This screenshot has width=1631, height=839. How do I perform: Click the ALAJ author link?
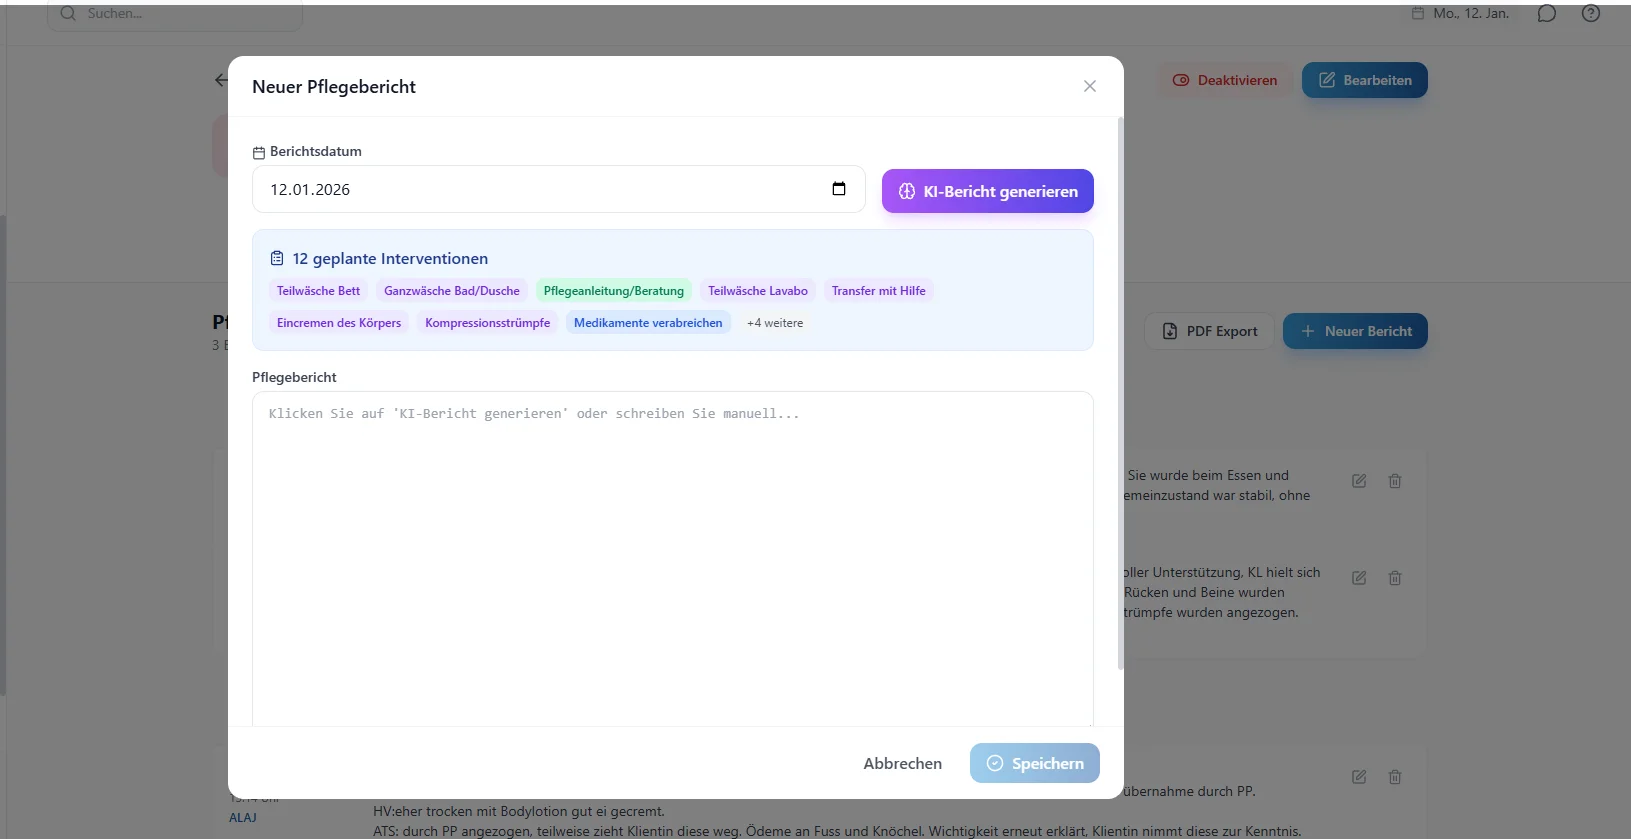click(243, 818)
